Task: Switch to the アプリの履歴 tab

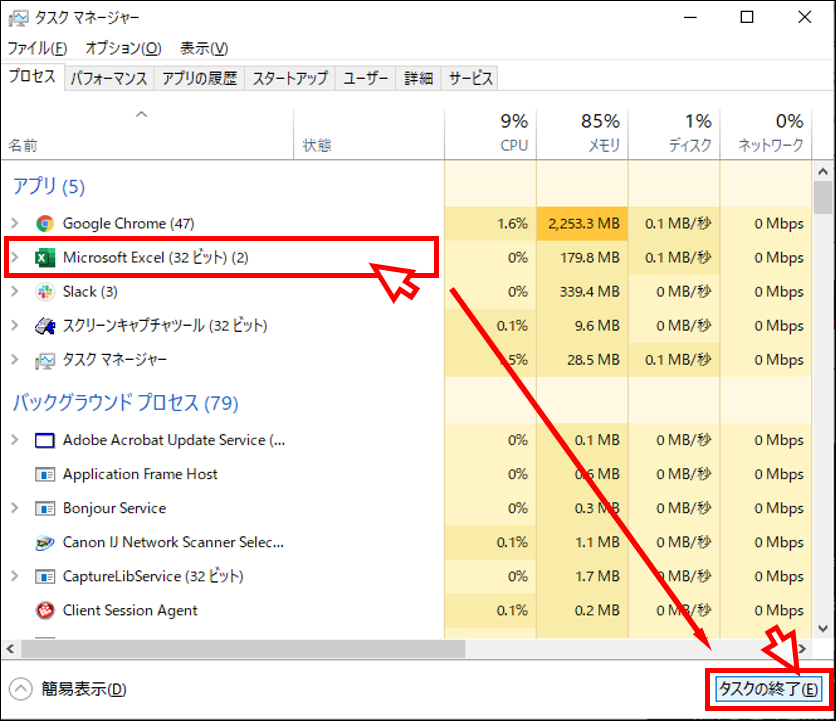Action: 199,78
